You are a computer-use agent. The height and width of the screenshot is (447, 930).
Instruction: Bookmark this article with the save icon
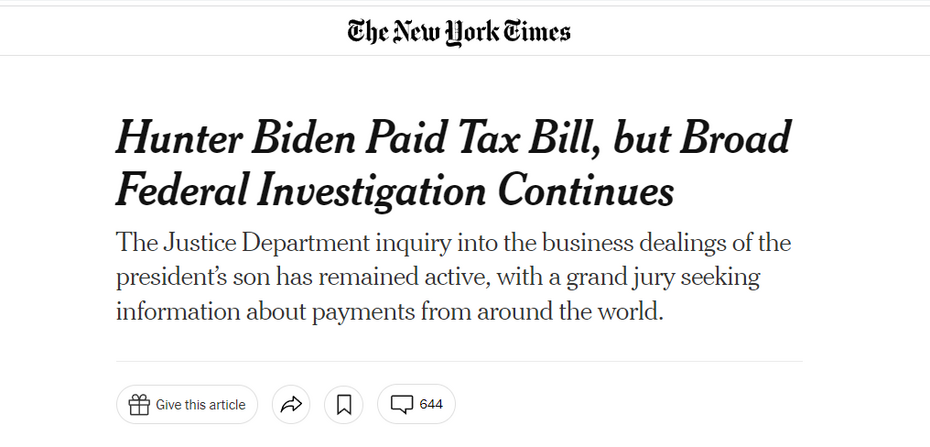coord(344,405)
